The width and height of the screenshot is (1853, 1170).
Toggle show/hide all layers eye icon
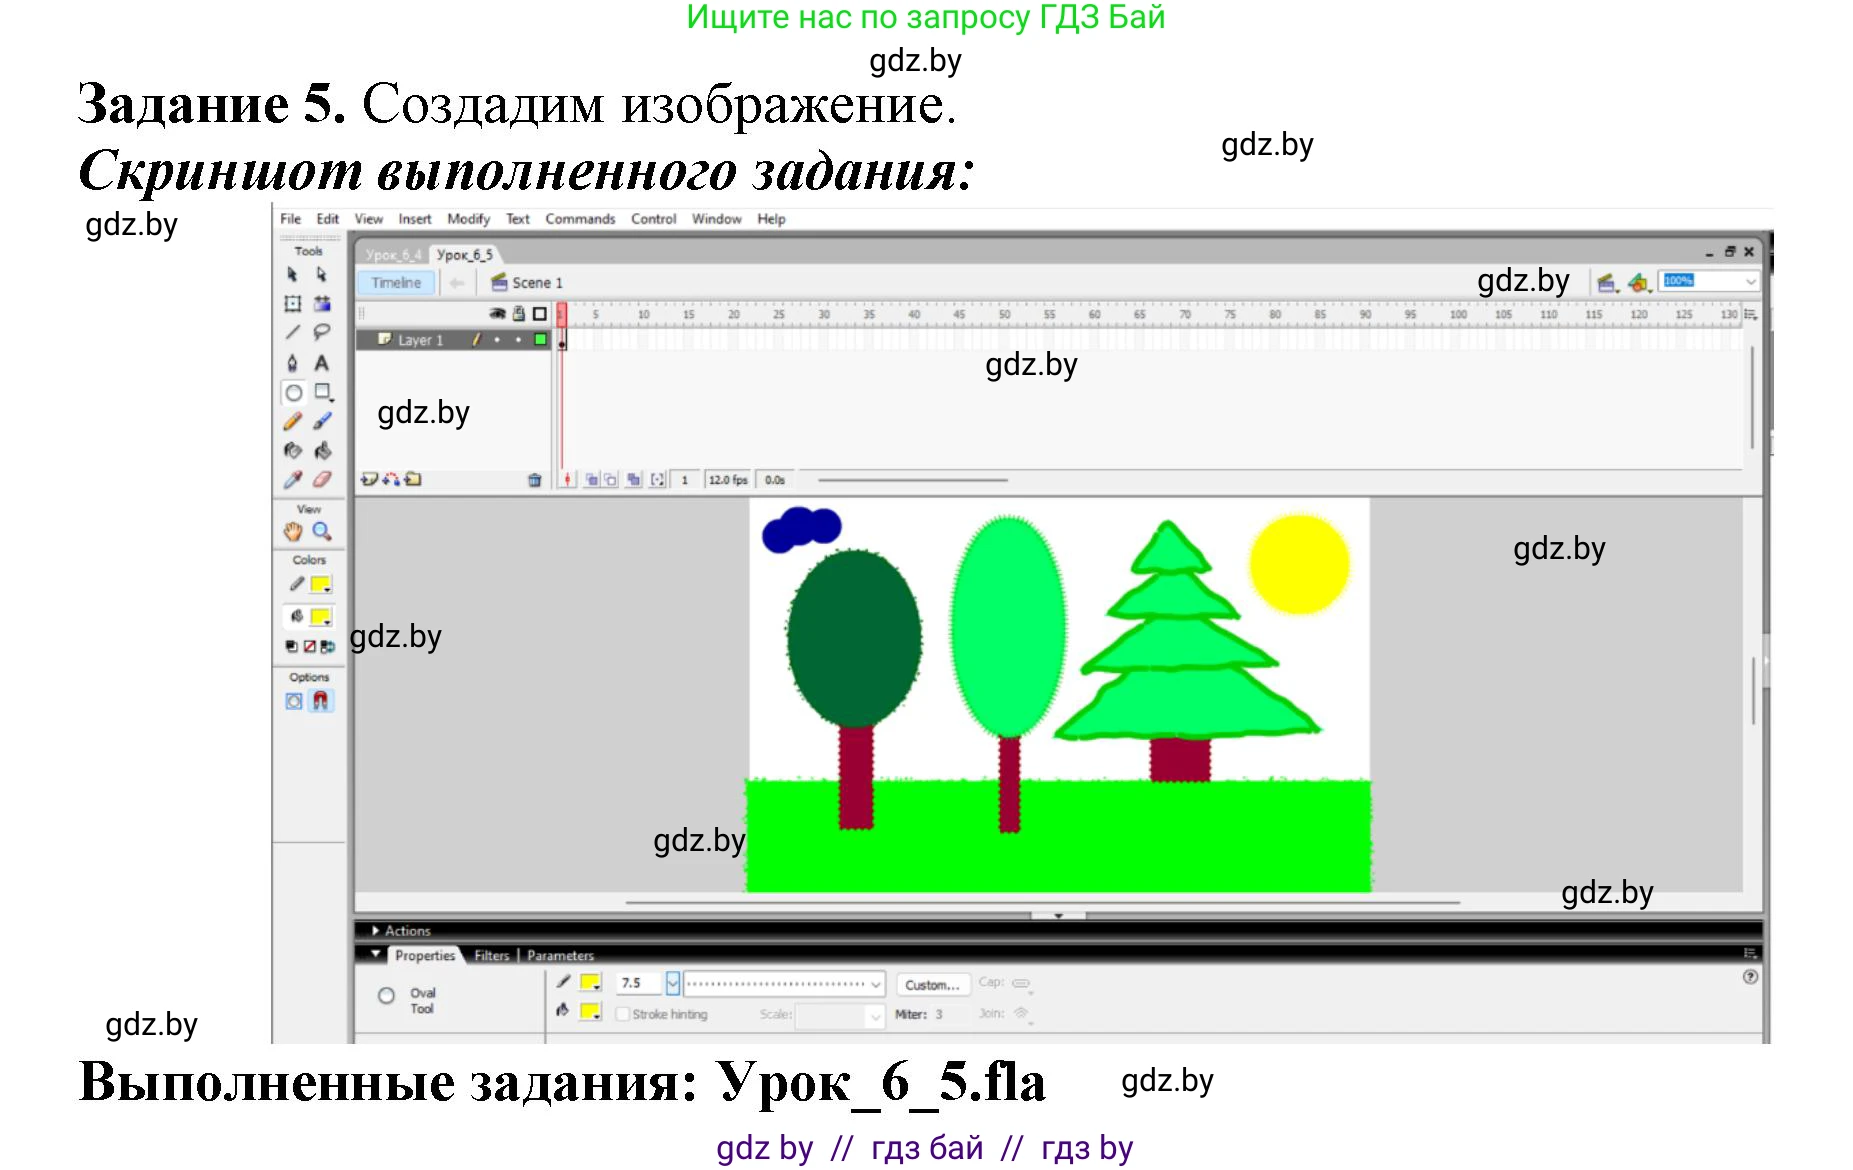tap(497, 314)
